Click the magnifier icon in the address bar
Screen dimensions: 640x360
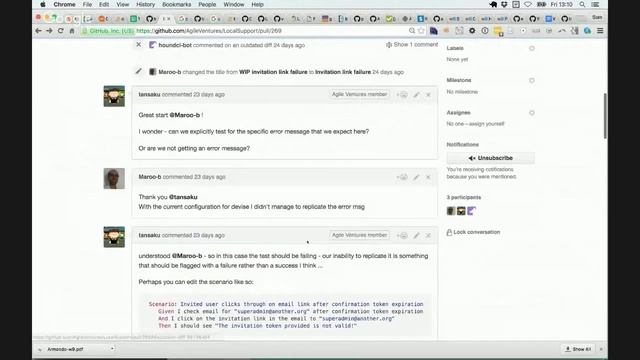pyautogui.click(x=412, y=31)
